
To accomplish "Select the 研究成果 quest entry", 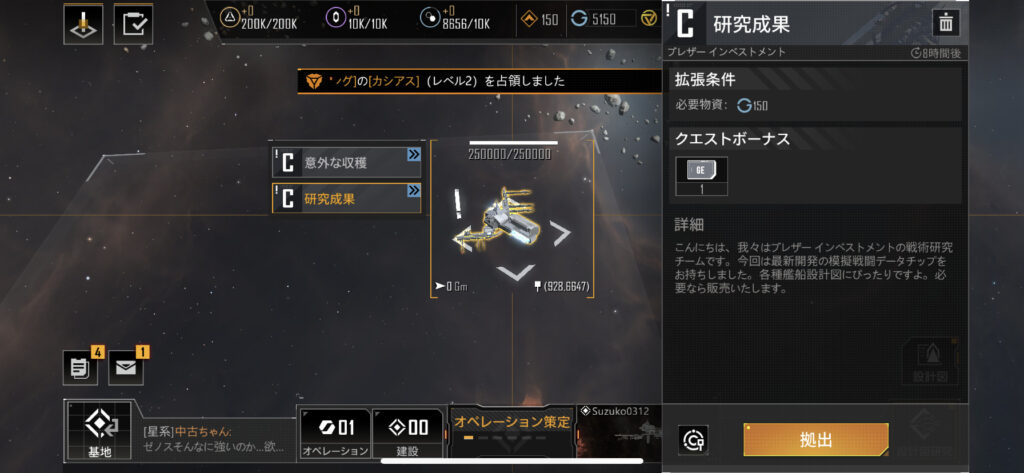I will click(x=347, y=199).
